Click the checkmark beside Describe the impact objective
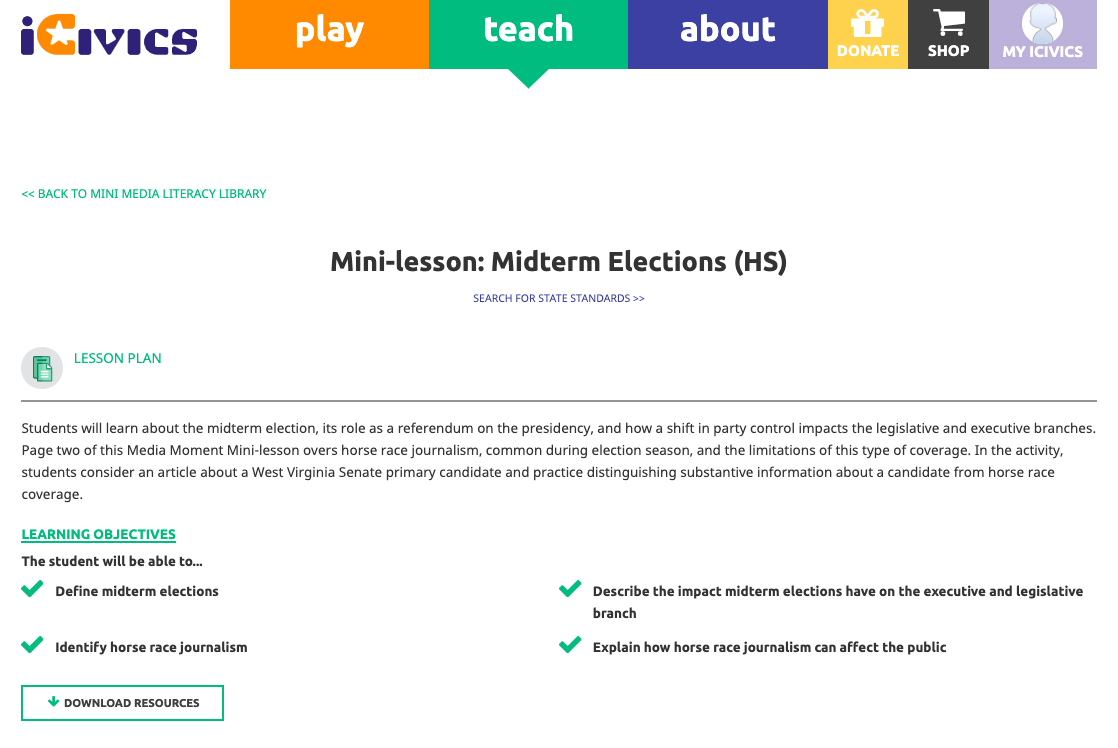The image size is (1118, 748). point(570,588)
